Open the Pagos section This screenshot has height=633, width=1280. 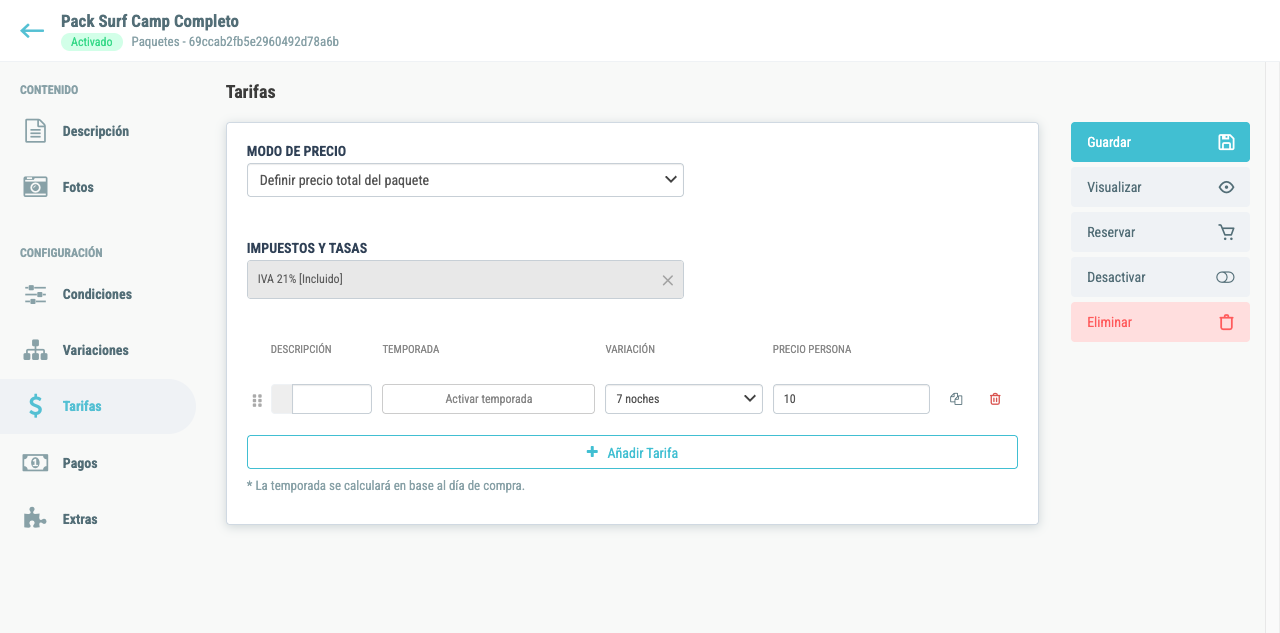(x=80, y=463)
